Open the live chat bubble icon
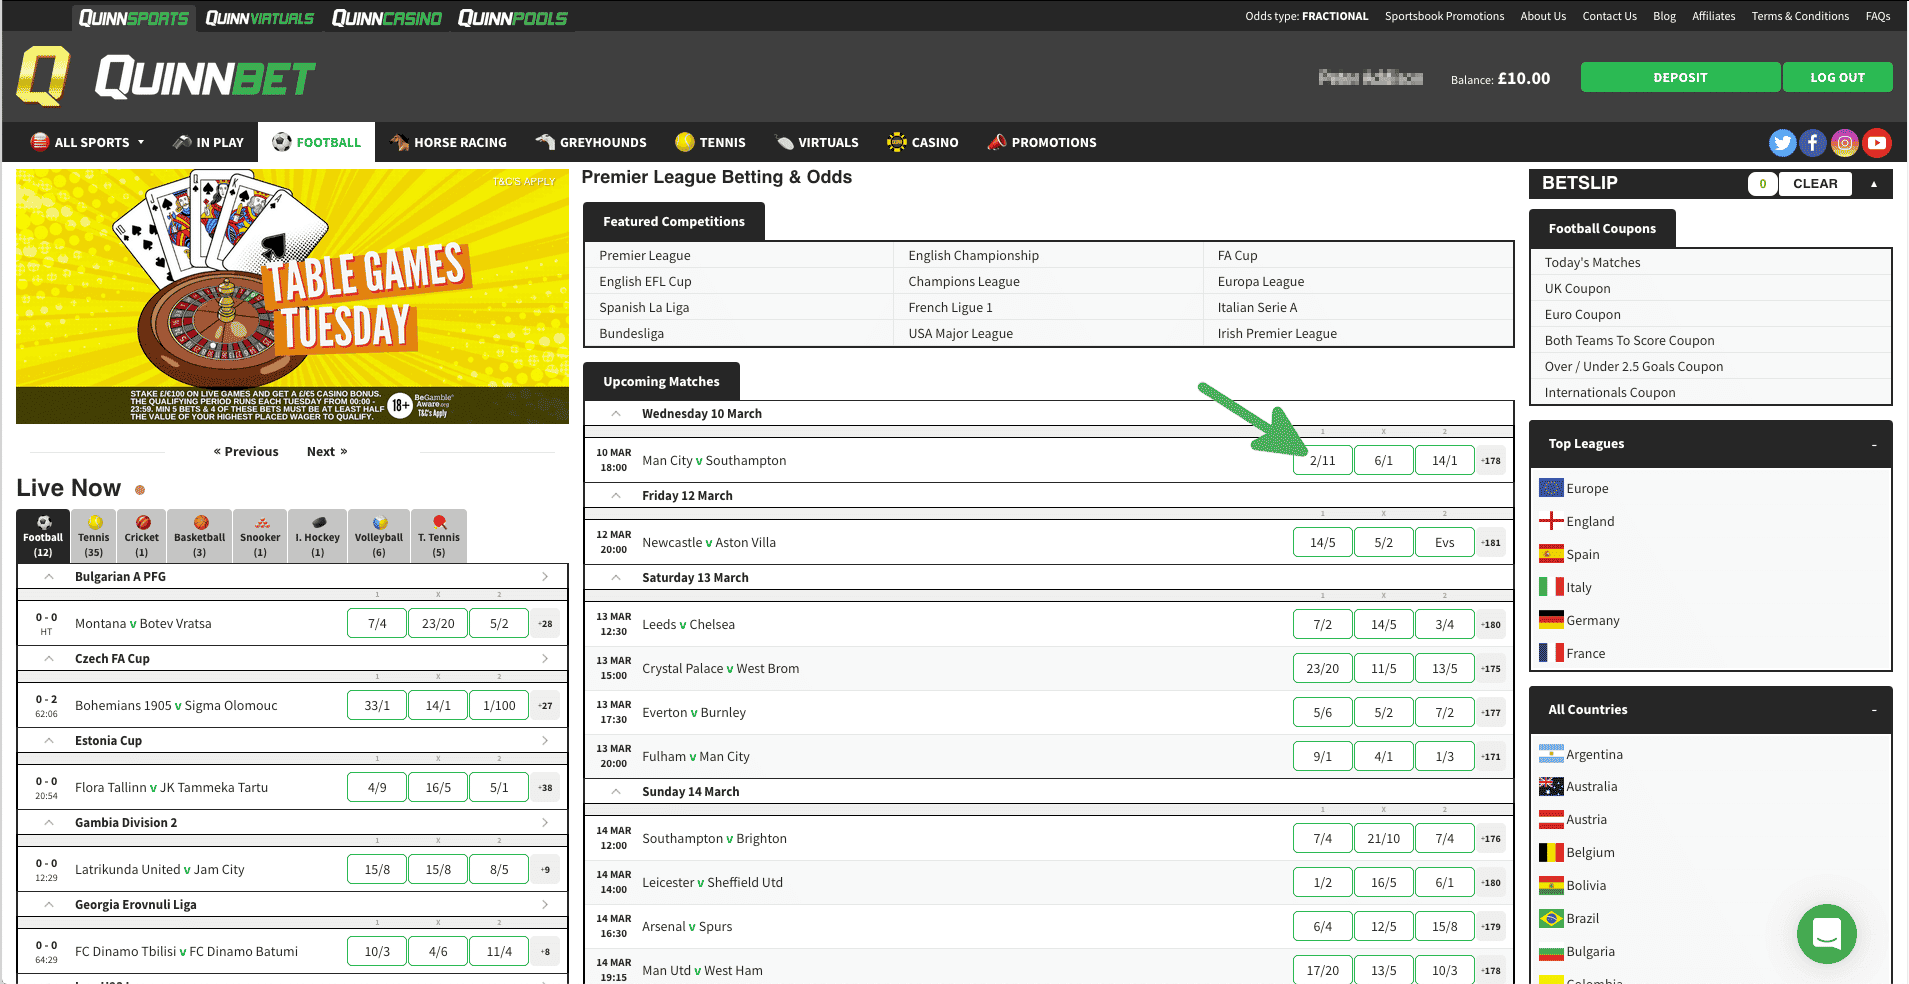1909x984 pixels. (1826, 934)
